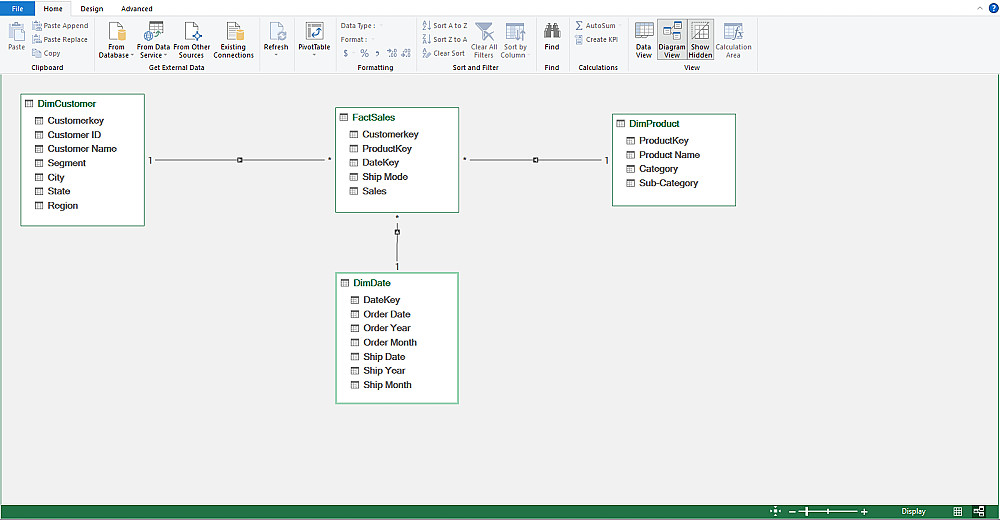
Task: Switch to the Advanced tab
Action: click(136, 8)
